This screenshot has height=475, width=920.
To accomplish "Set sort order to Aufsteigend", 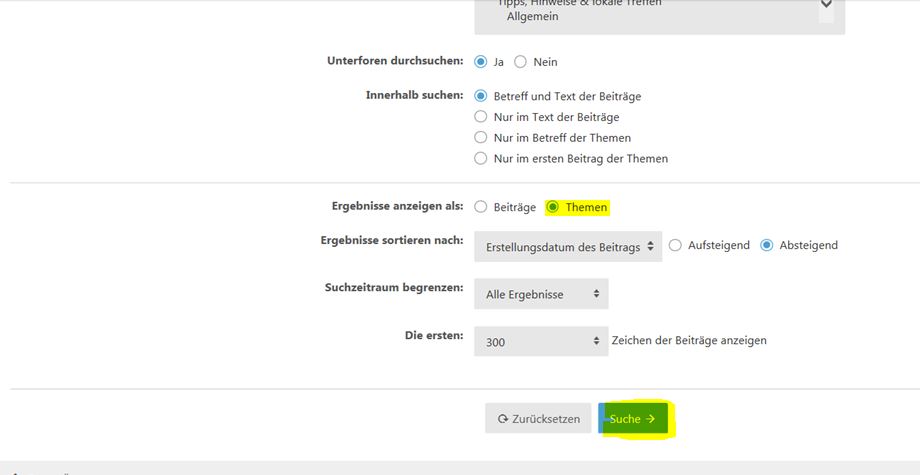I will click(x=675, y=245).
